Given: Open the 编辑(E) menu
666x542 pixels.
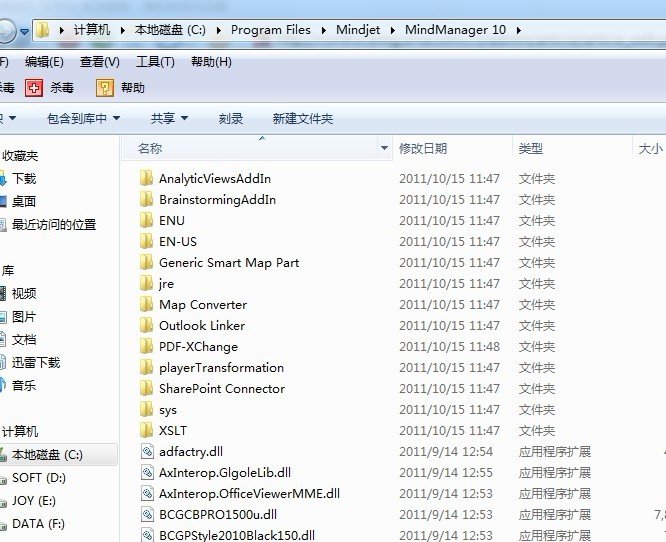Looking at the screenshot, I should point(44,62).
